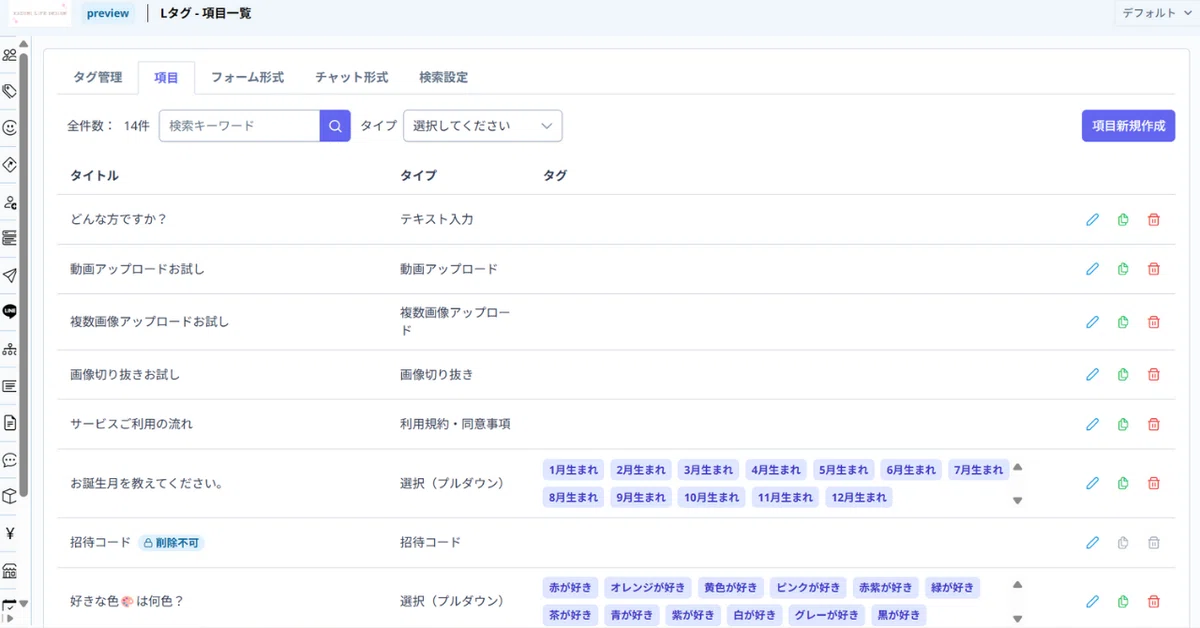Edit the 動画アップロードお試し item

1092,269
